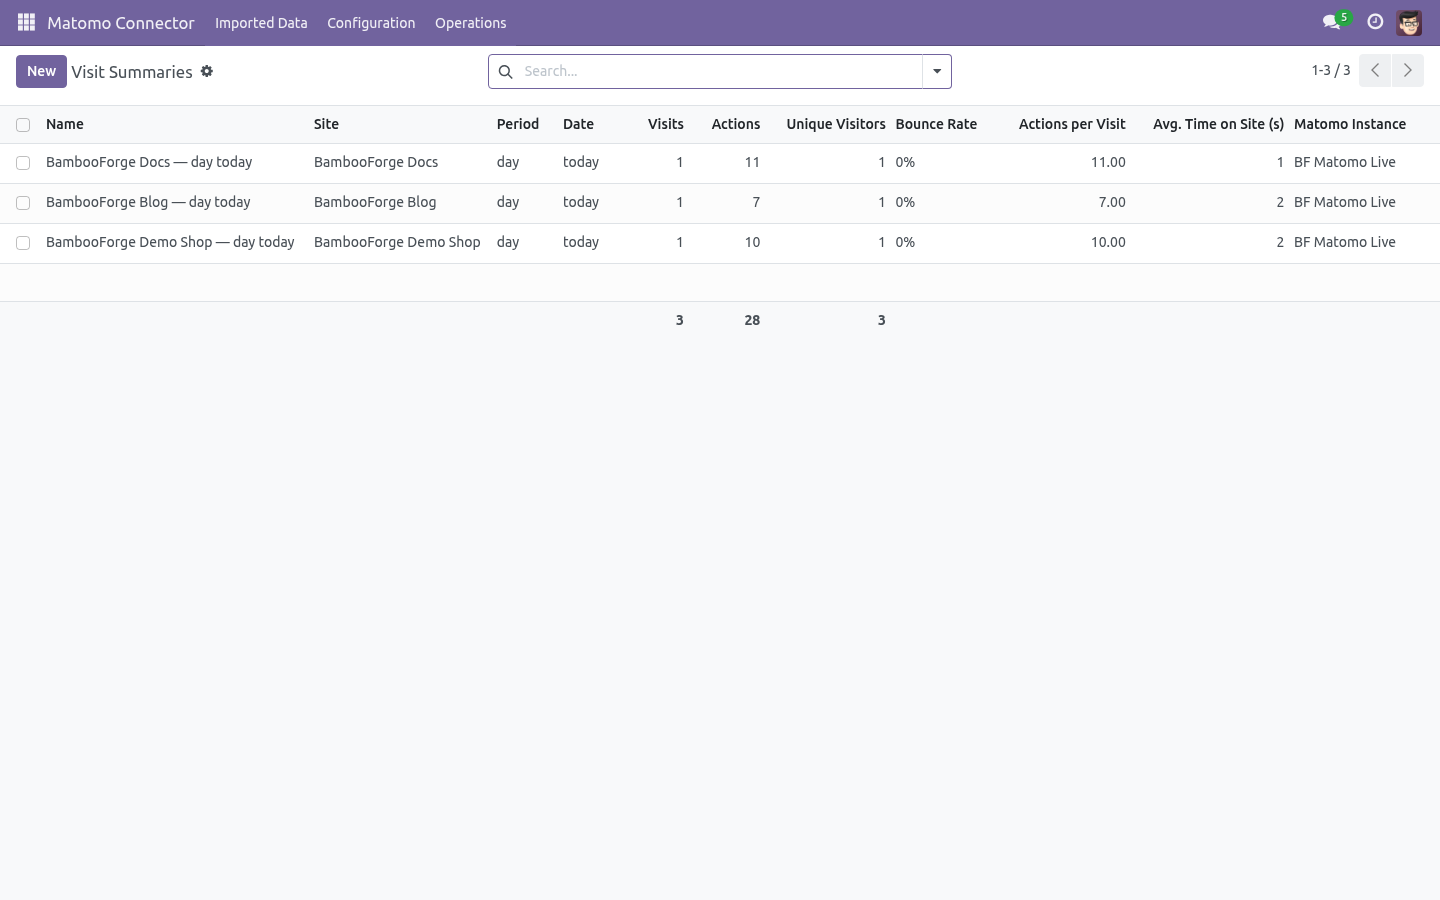The width and height of the screenshot is (1440, 900).
Task: Sort by the Actions per Visit column
Action: coord(1072,124)
